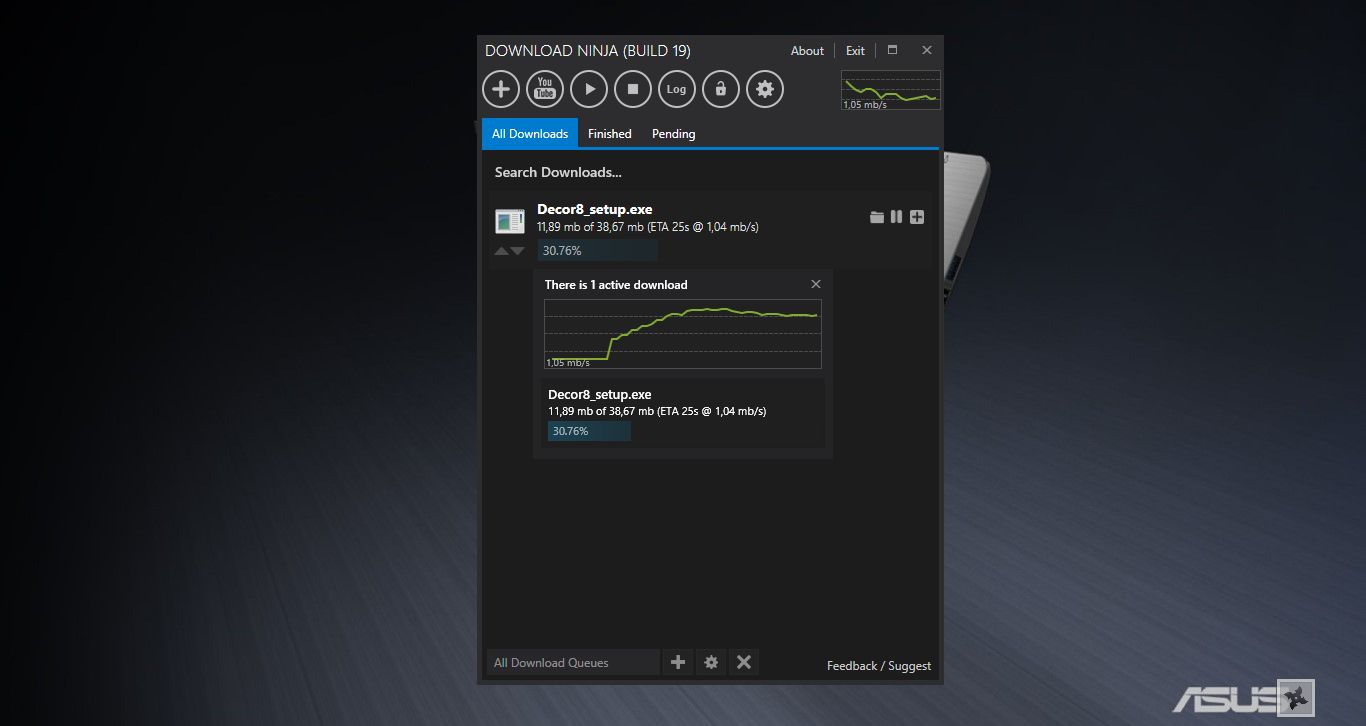The width and height of the screenshot is (1366, 726).
Task: Open the About page
Action: [x=807, y=51]
